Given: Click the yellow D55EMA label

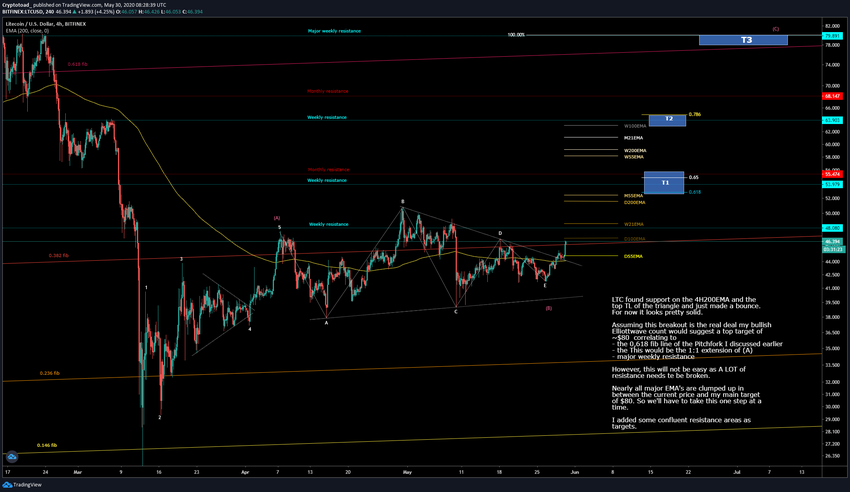Looking at the screenshot, I should tap(633, 256).
